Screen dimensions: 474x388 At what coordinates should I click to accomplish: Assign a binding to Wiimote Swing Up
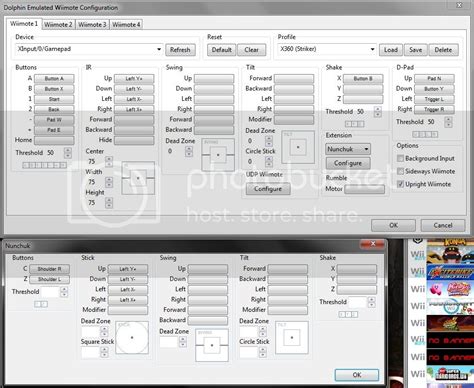pyautogui.click(x=214, y=79)
